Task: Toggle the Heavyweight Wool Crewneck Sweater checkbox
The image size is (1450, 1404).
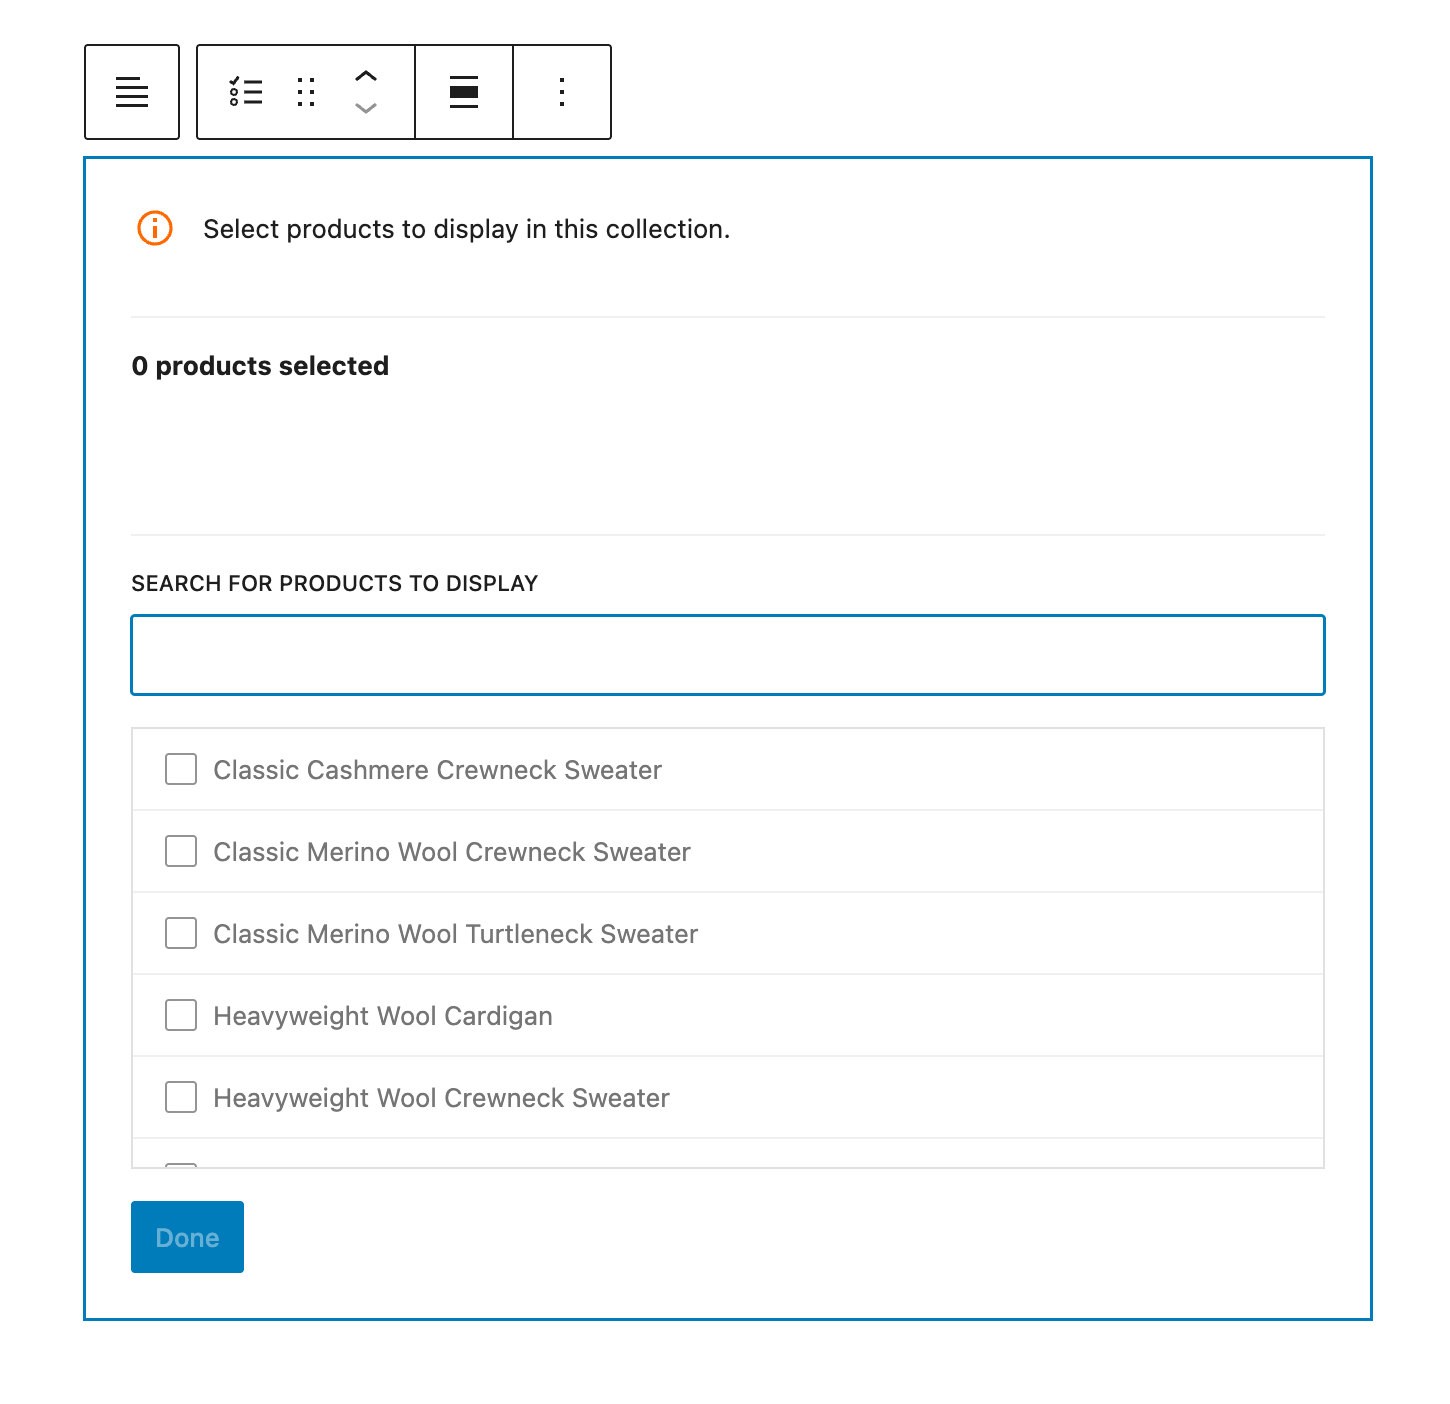Action: tap(181, 1097)
